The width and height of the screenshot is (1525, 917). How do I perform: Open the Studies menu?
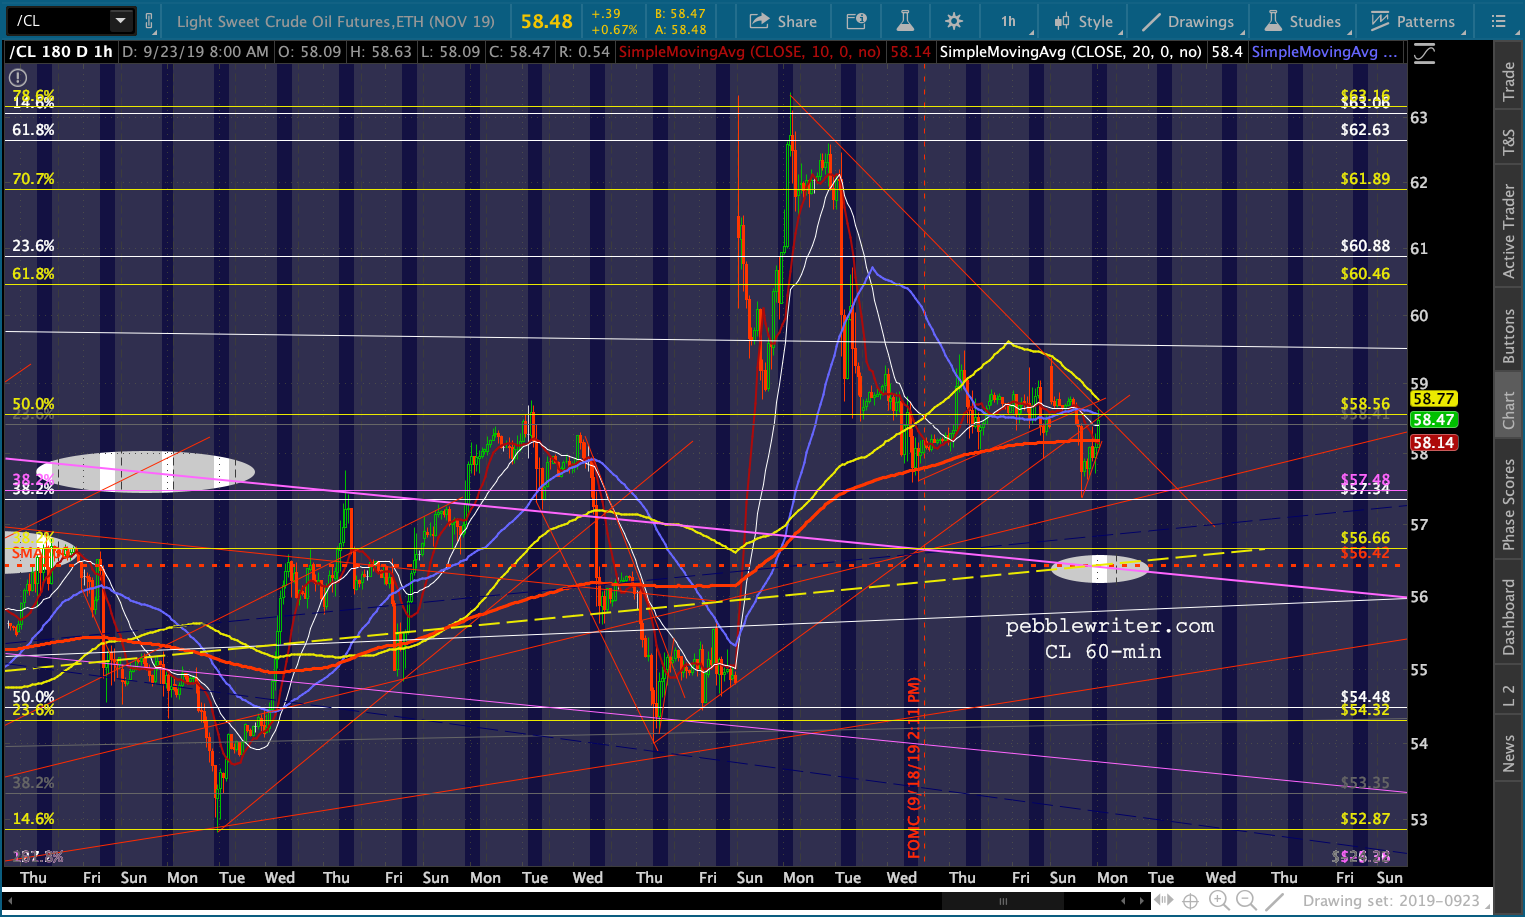[x=1303, y=21]
